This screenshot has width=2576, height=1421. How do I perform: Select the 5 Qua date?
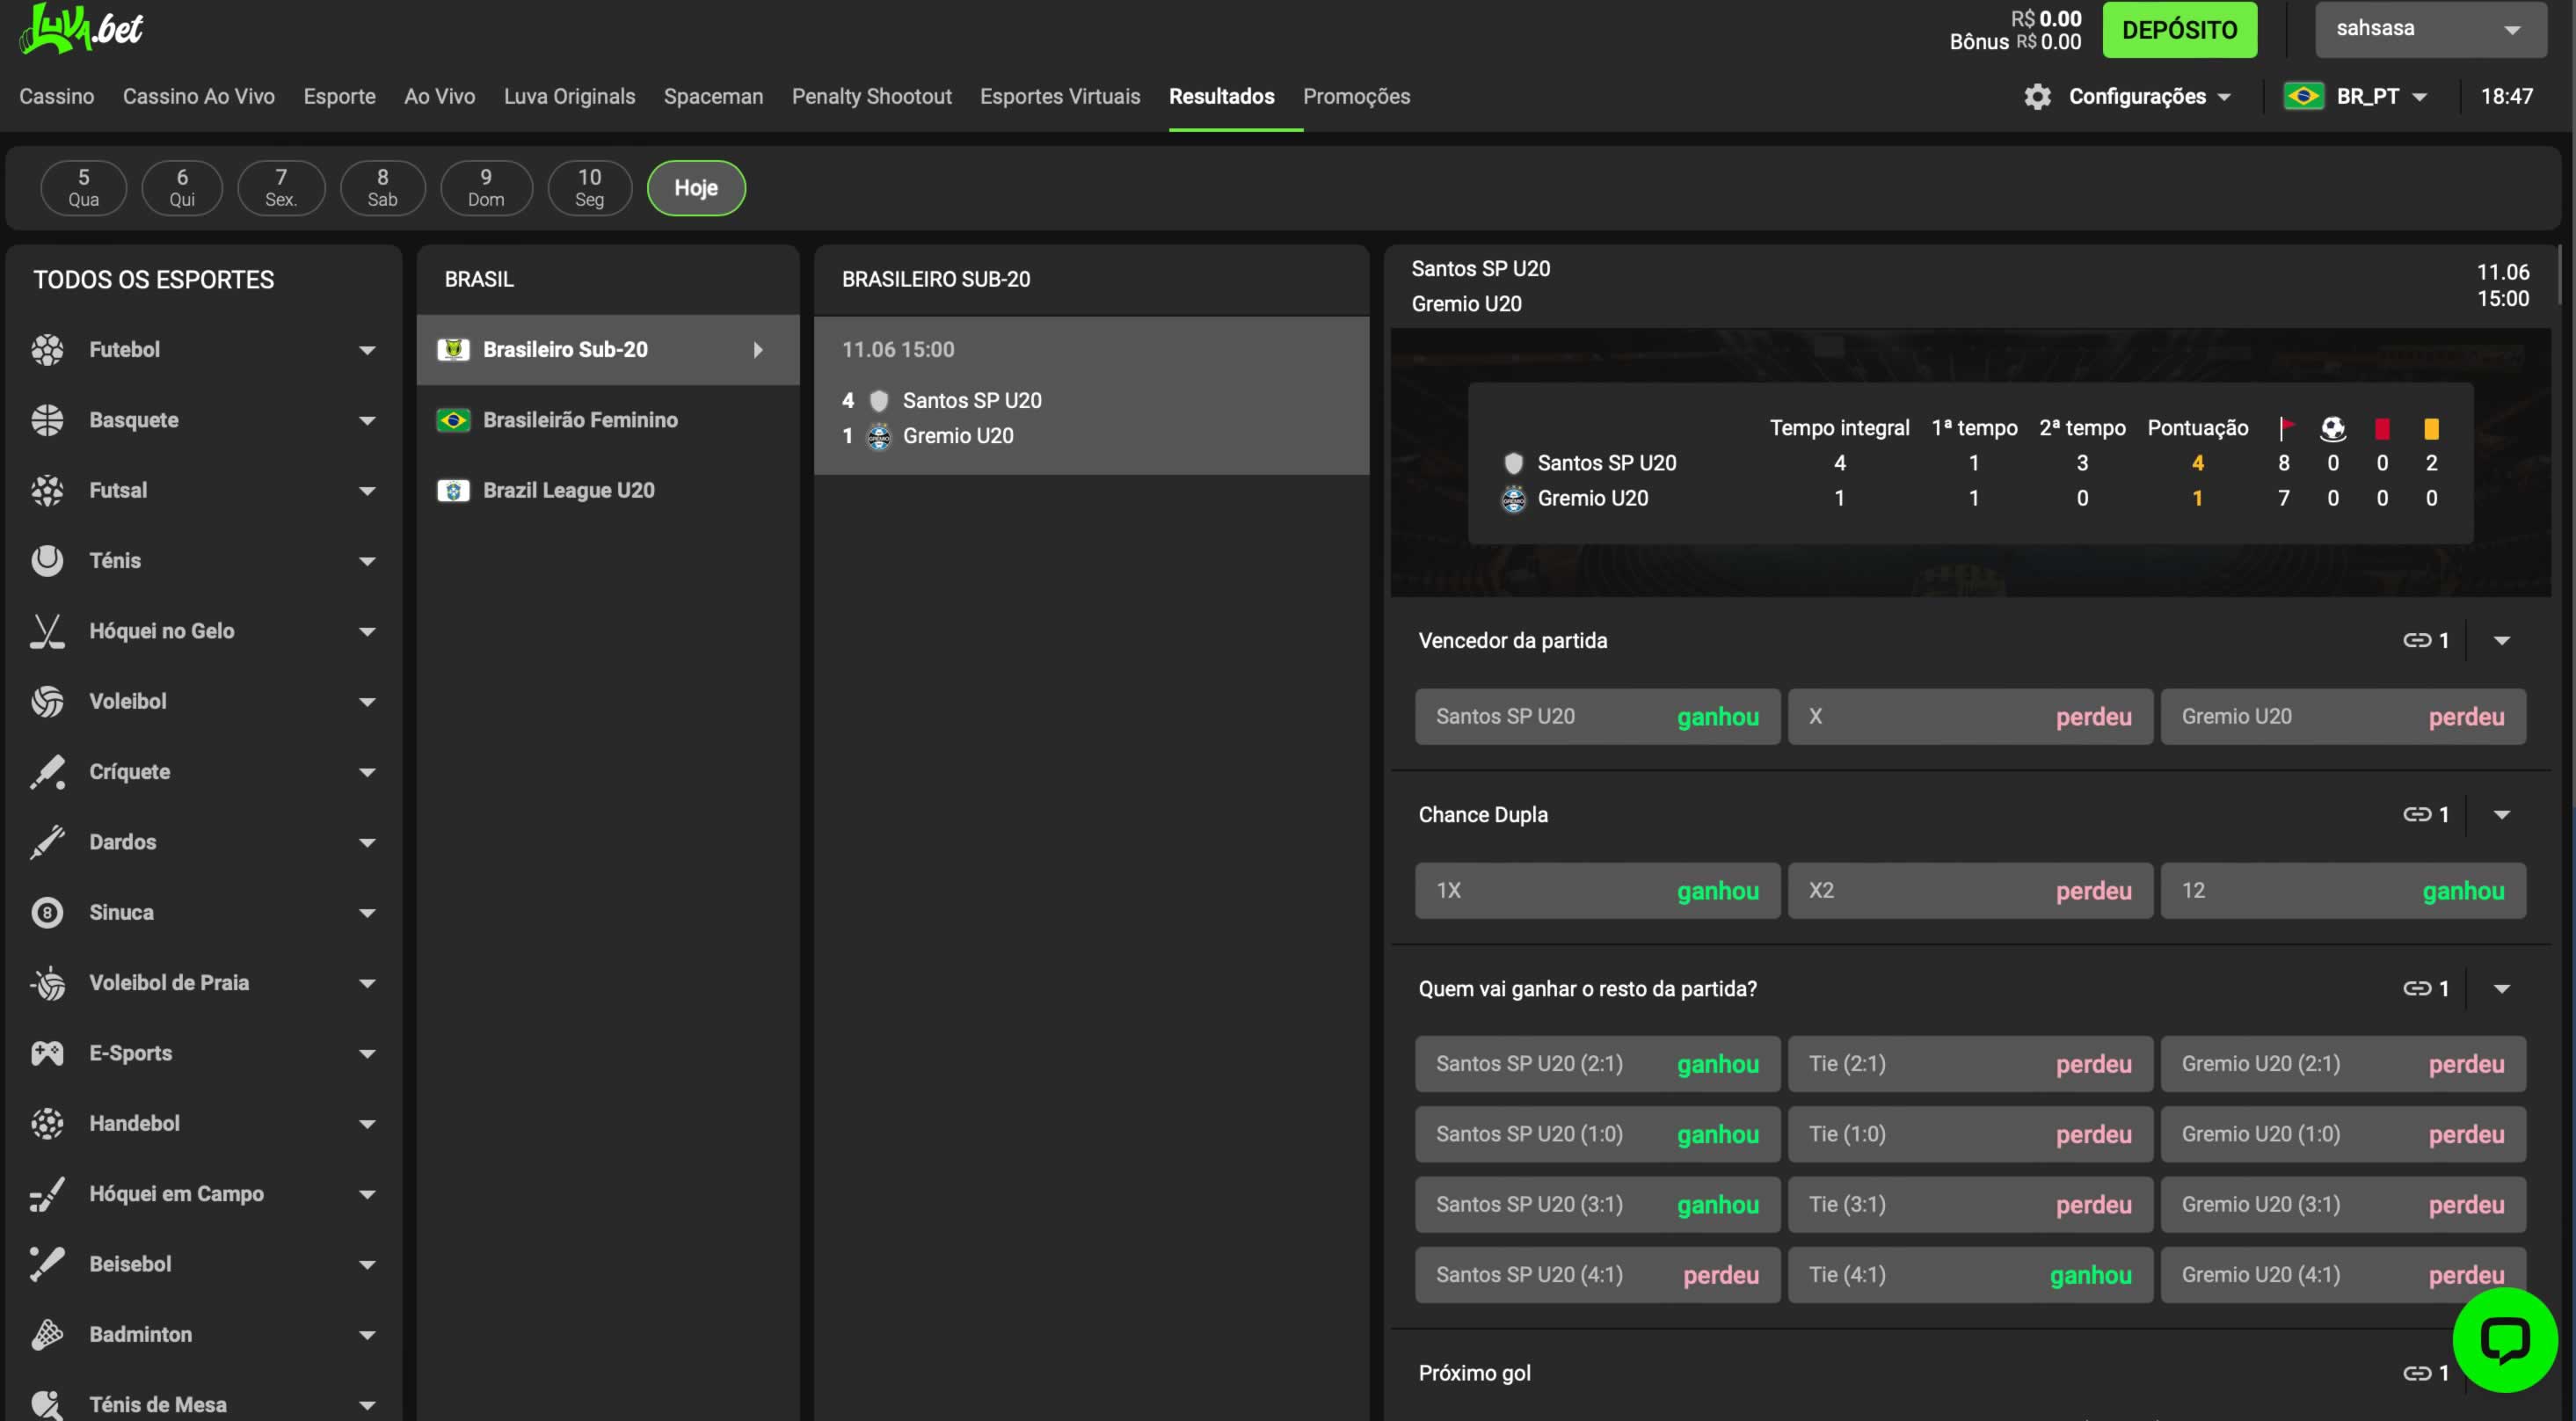84,187
